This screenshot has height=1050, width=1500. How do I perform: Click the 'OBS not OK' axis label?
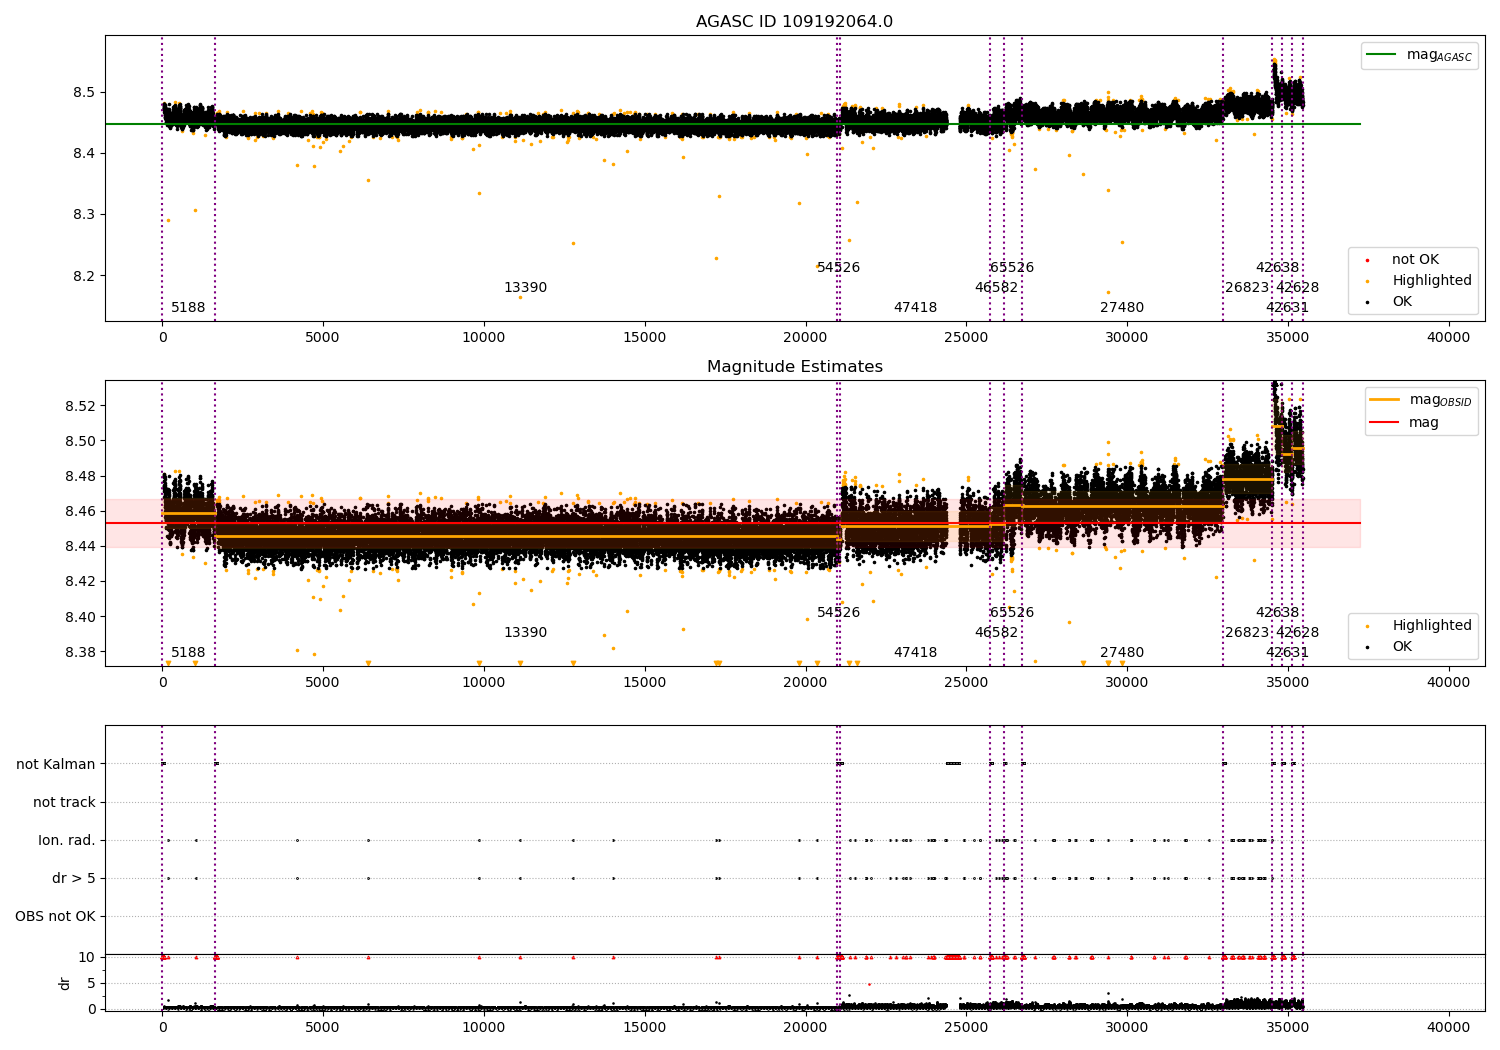(56, 917)
